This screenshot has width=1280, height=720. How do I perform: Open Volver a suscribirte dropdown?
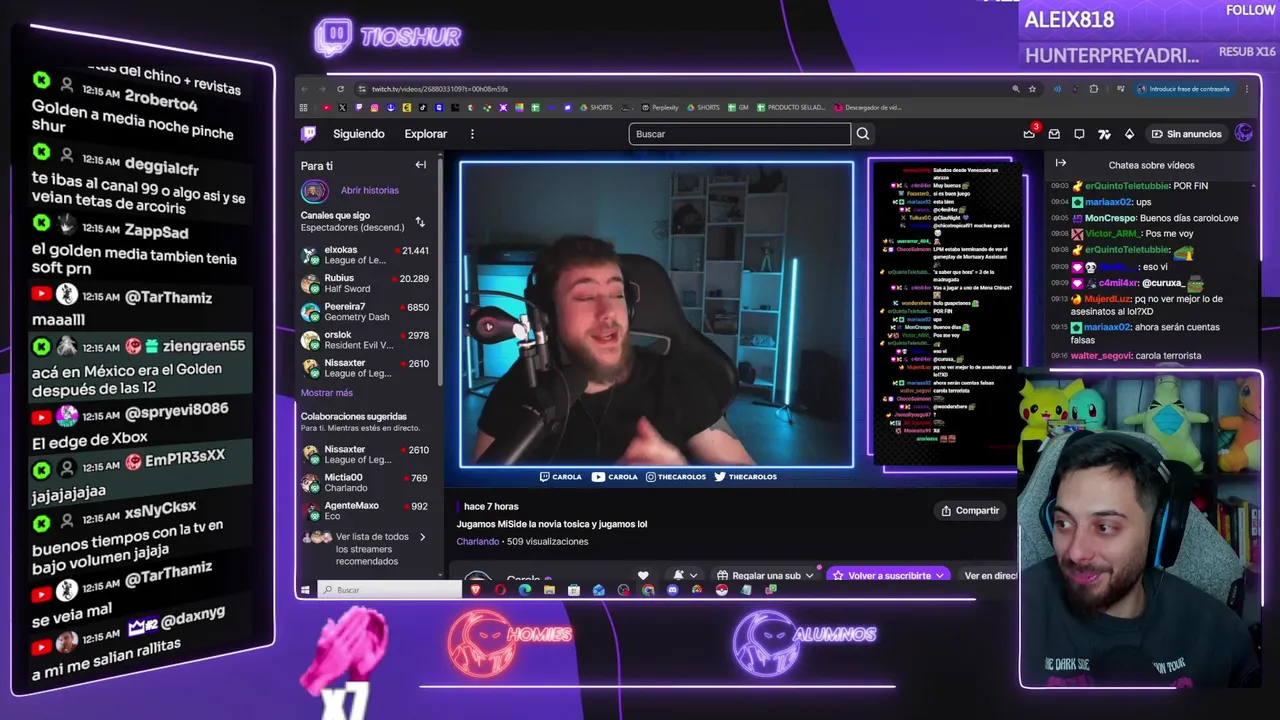tap(889, 575)
